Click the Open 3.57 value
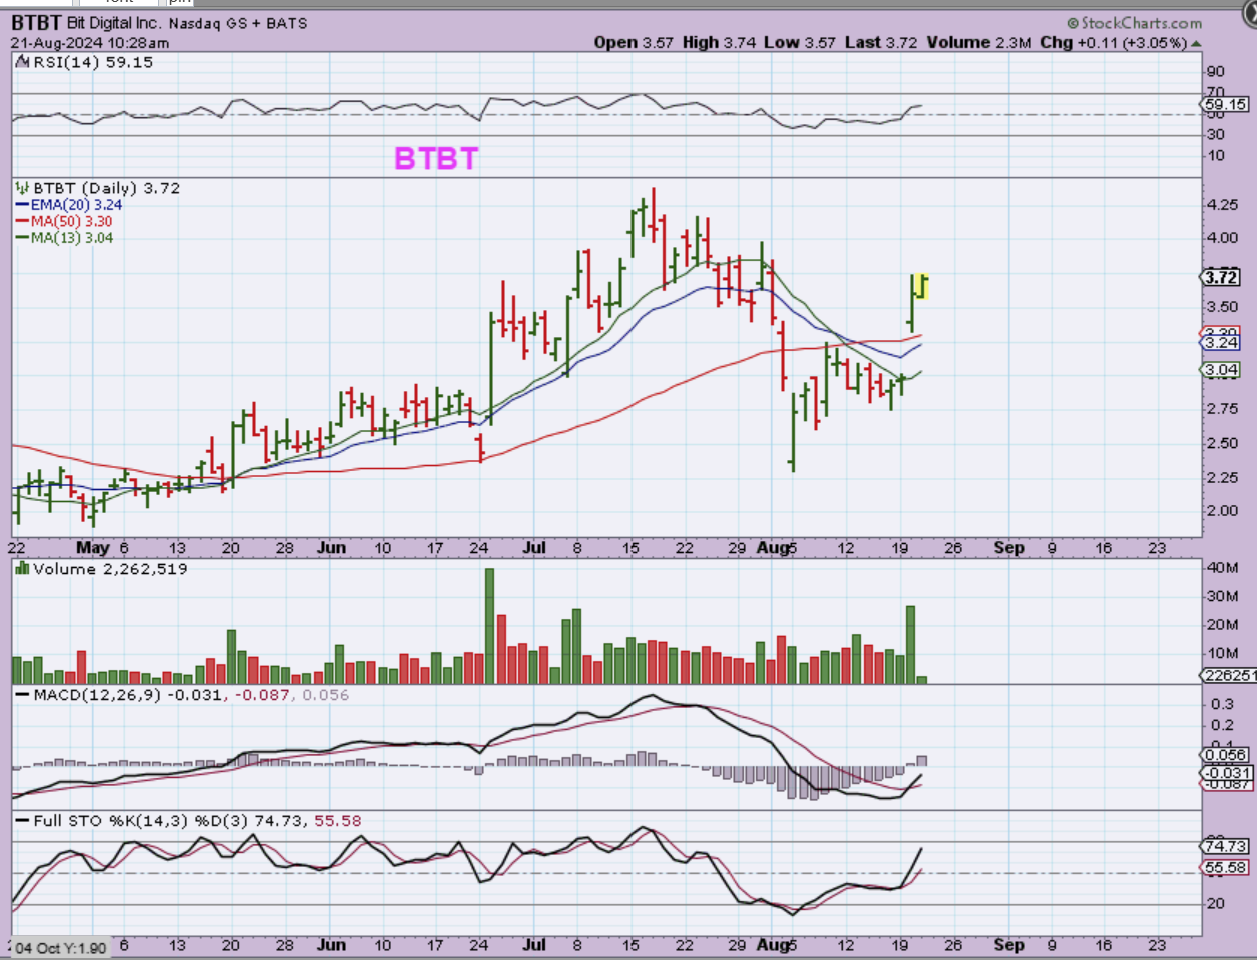1257x960 pixels. tap(634, 42)
